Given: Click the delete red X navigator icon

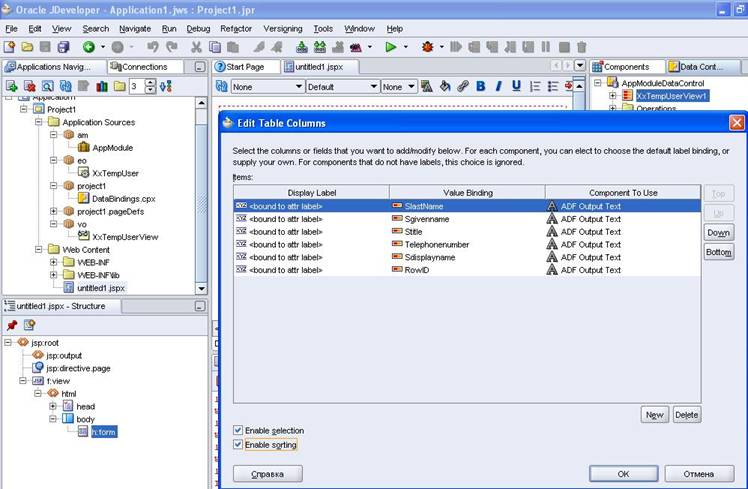Looking at the screenshot, I should pos(30,86).
